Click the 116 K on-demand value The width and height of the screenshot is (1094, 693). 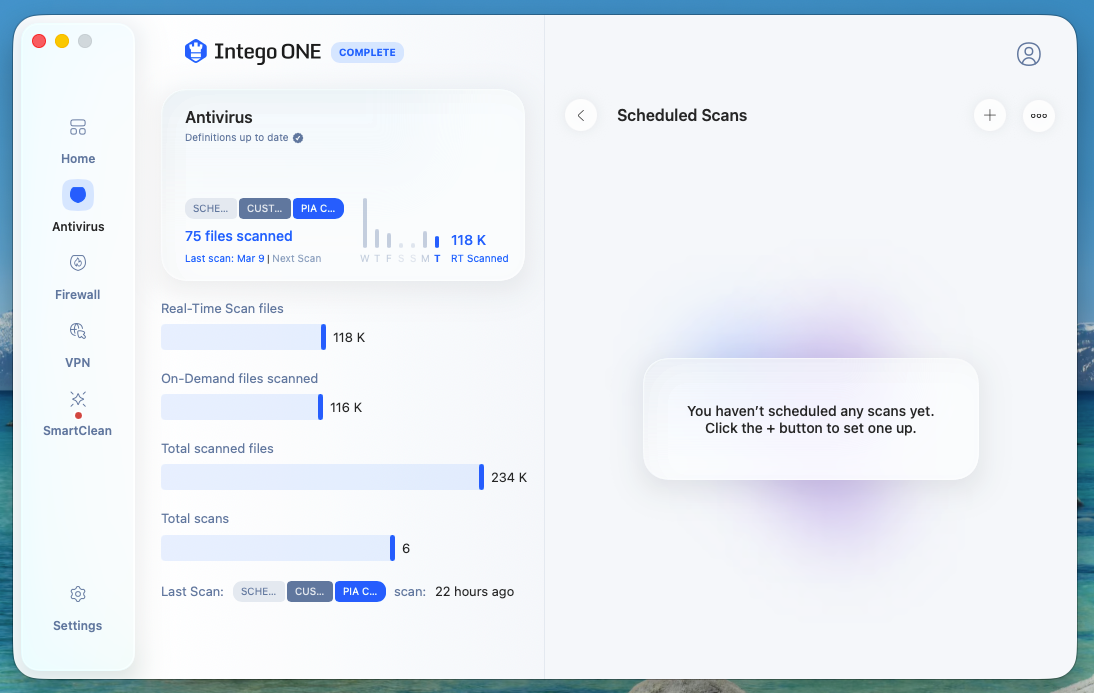click(x=345, y=407)
